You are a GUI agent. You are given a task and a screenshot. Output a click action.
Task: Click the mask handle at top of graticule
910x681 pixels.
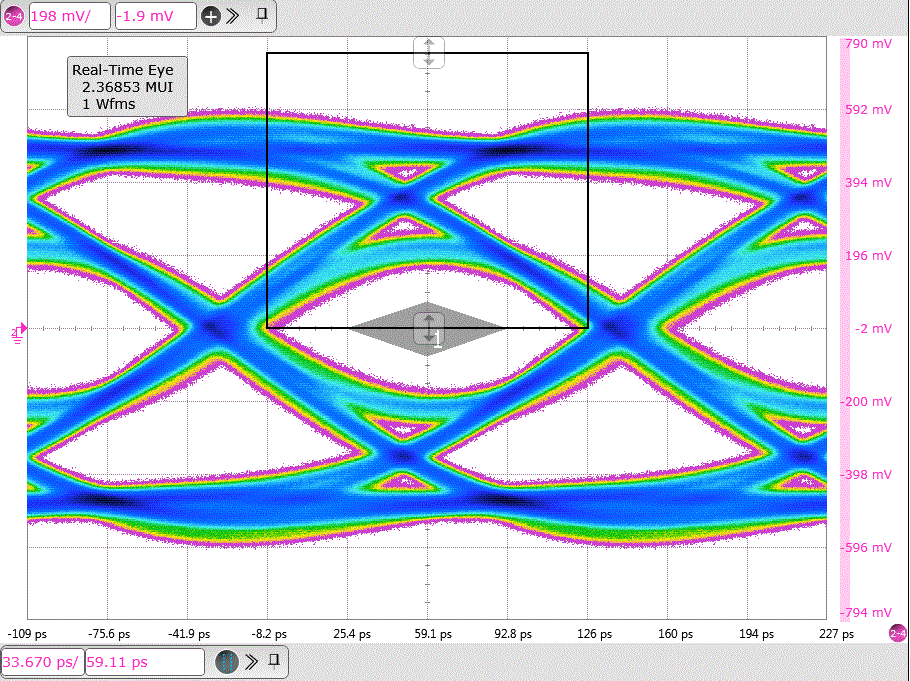tap(429, 53)
